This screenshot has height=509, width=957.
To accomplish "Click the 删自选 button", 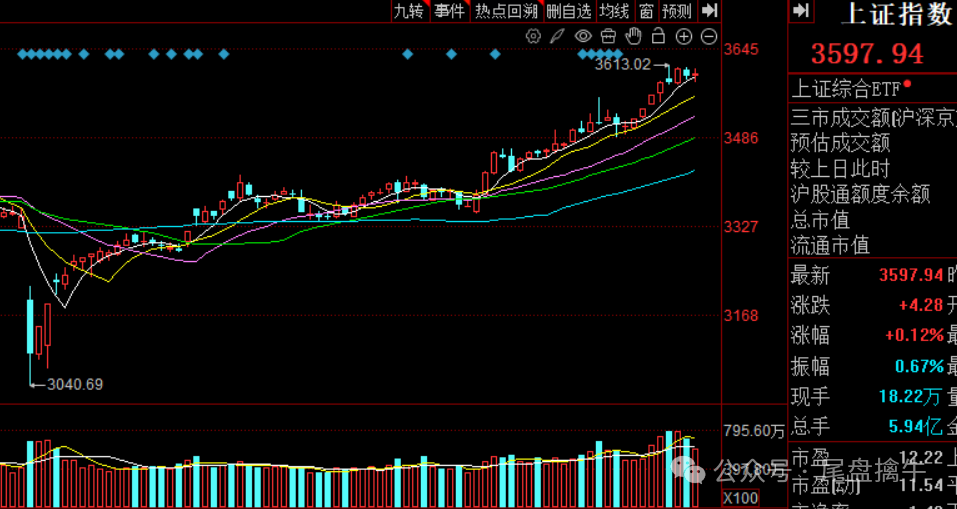I will tap(569, 11).
